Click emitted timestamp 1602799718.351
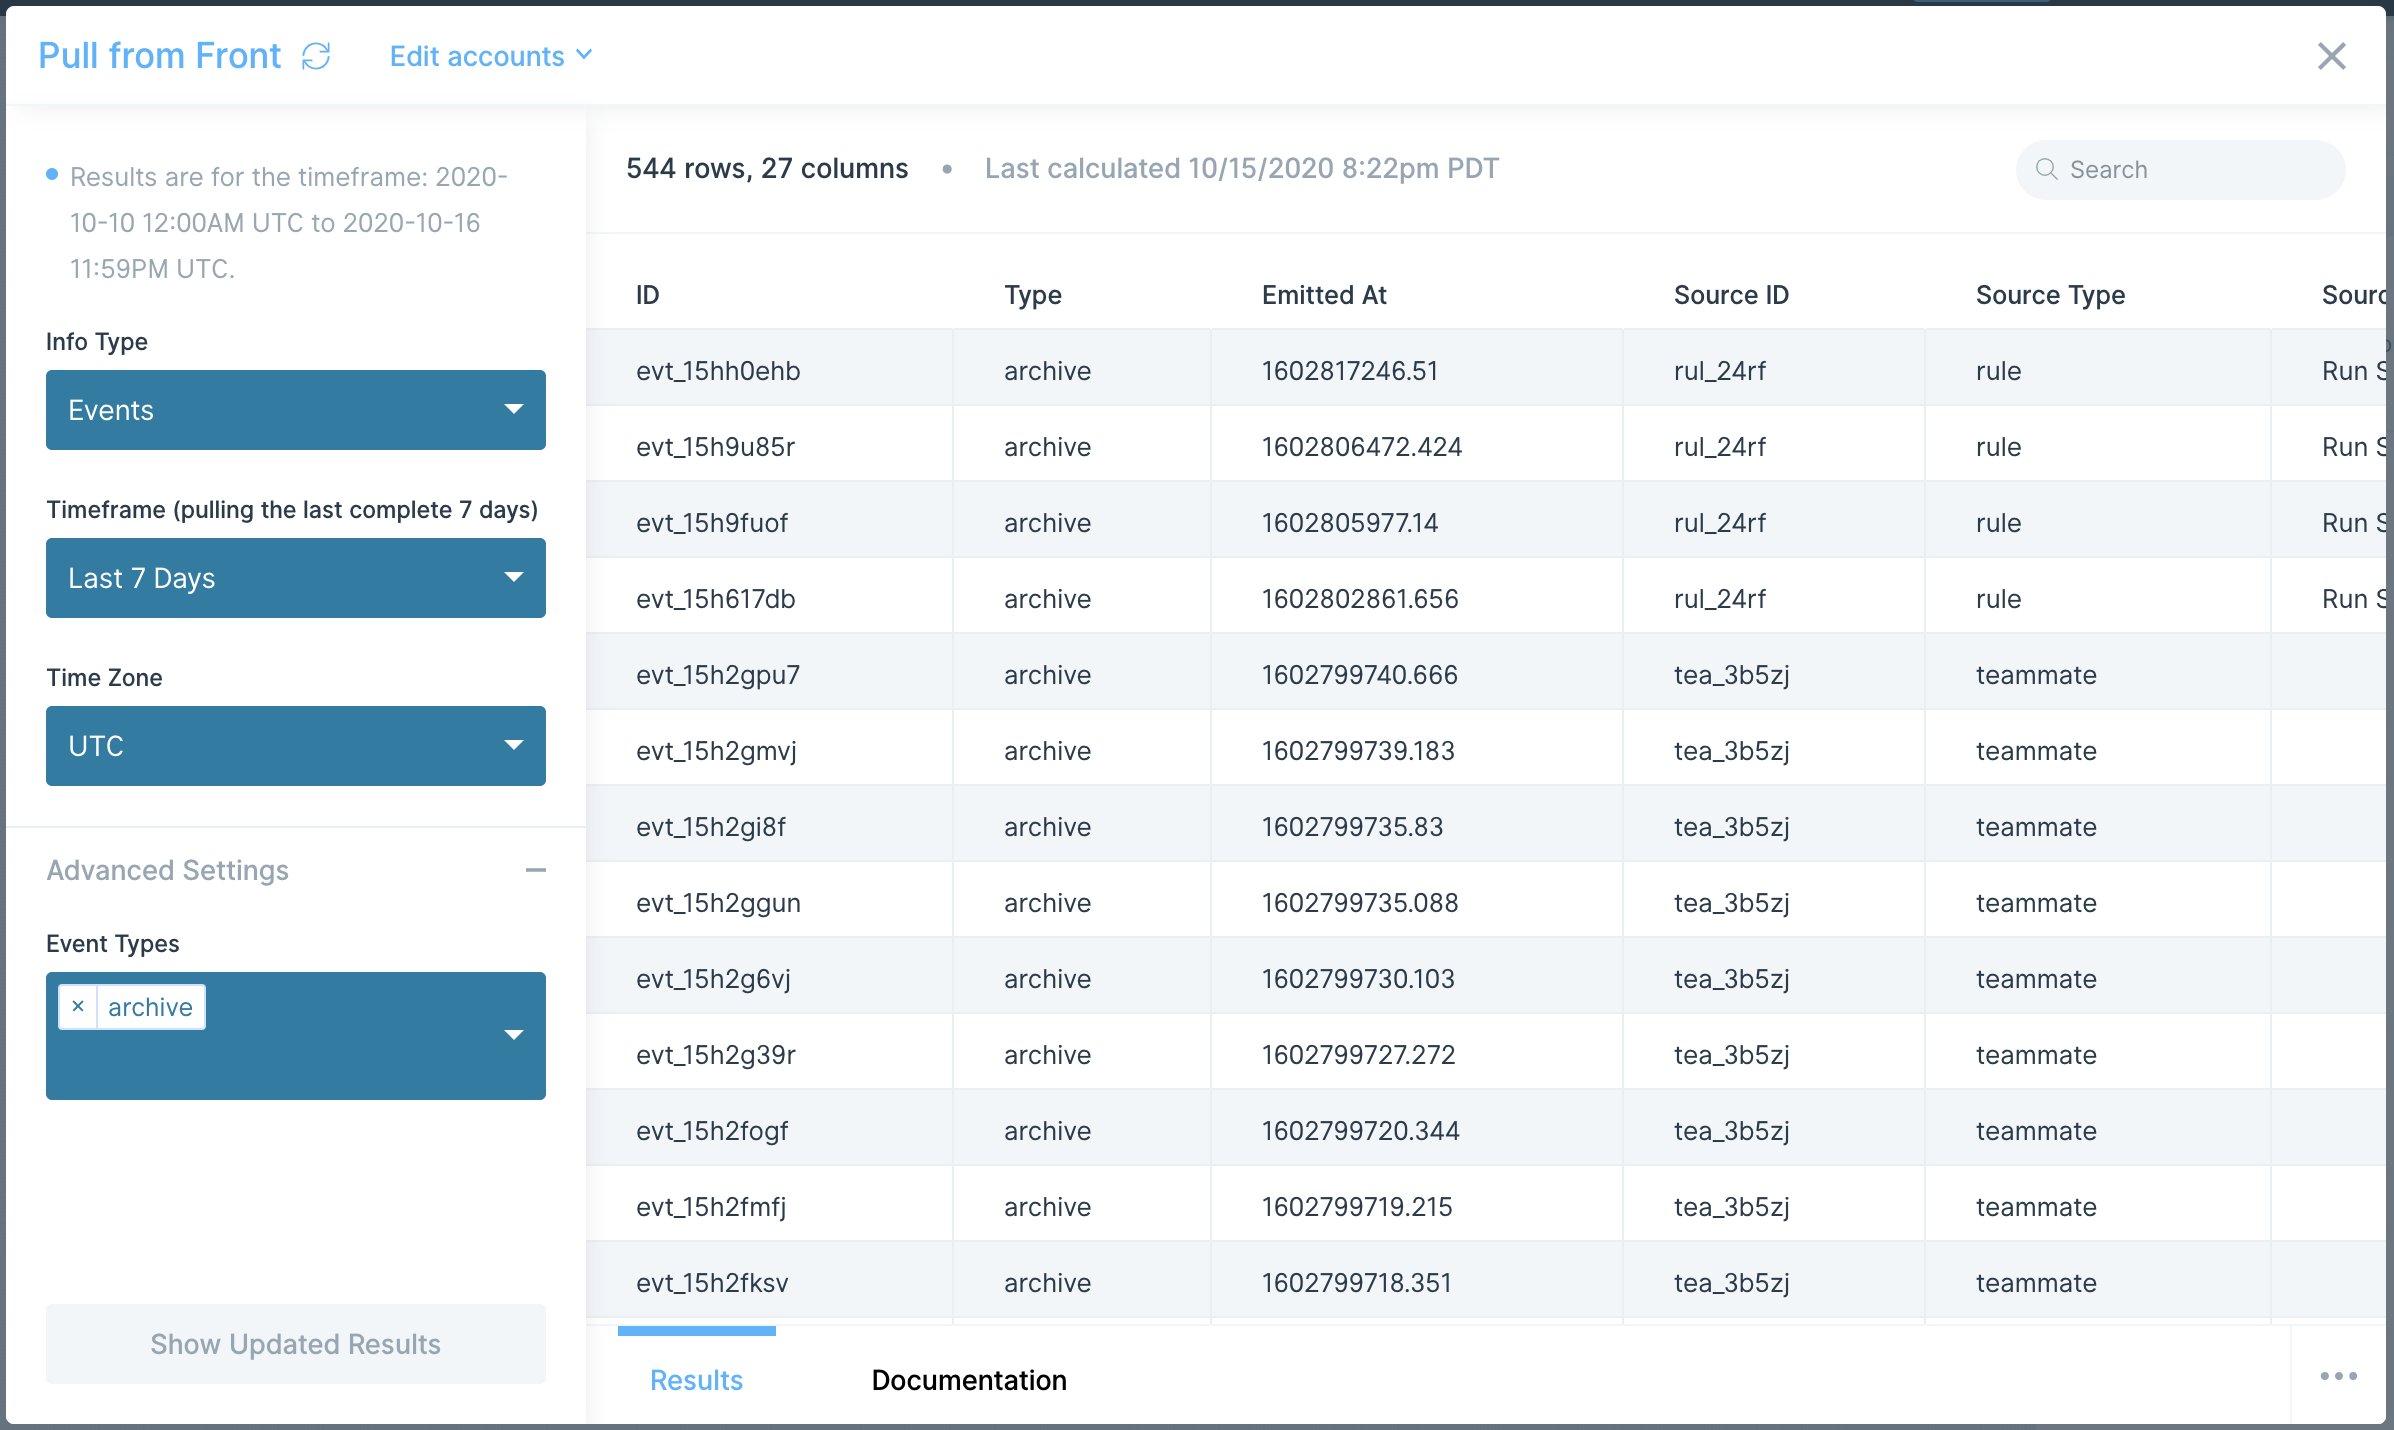This screenshot has height=1430, width=2394. pos(1357,1283)
